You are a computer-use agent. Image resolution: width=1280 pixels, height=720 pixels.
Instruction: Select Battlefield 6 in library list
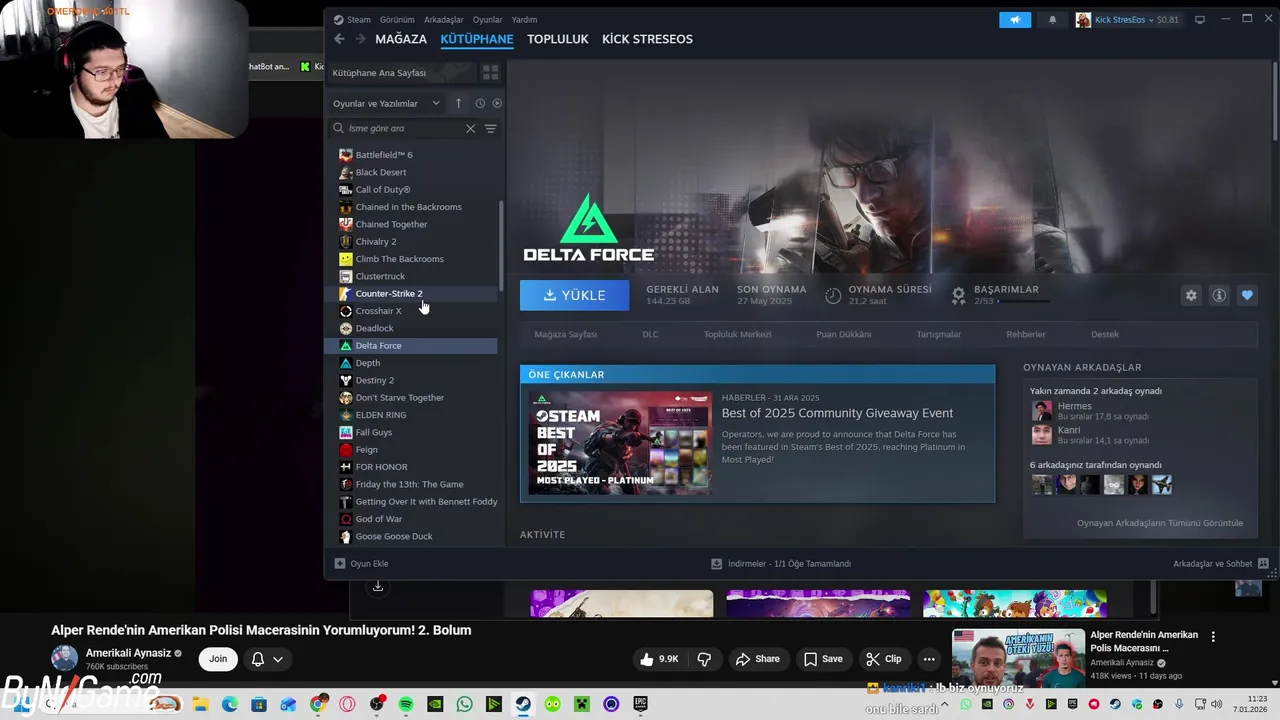412,155
